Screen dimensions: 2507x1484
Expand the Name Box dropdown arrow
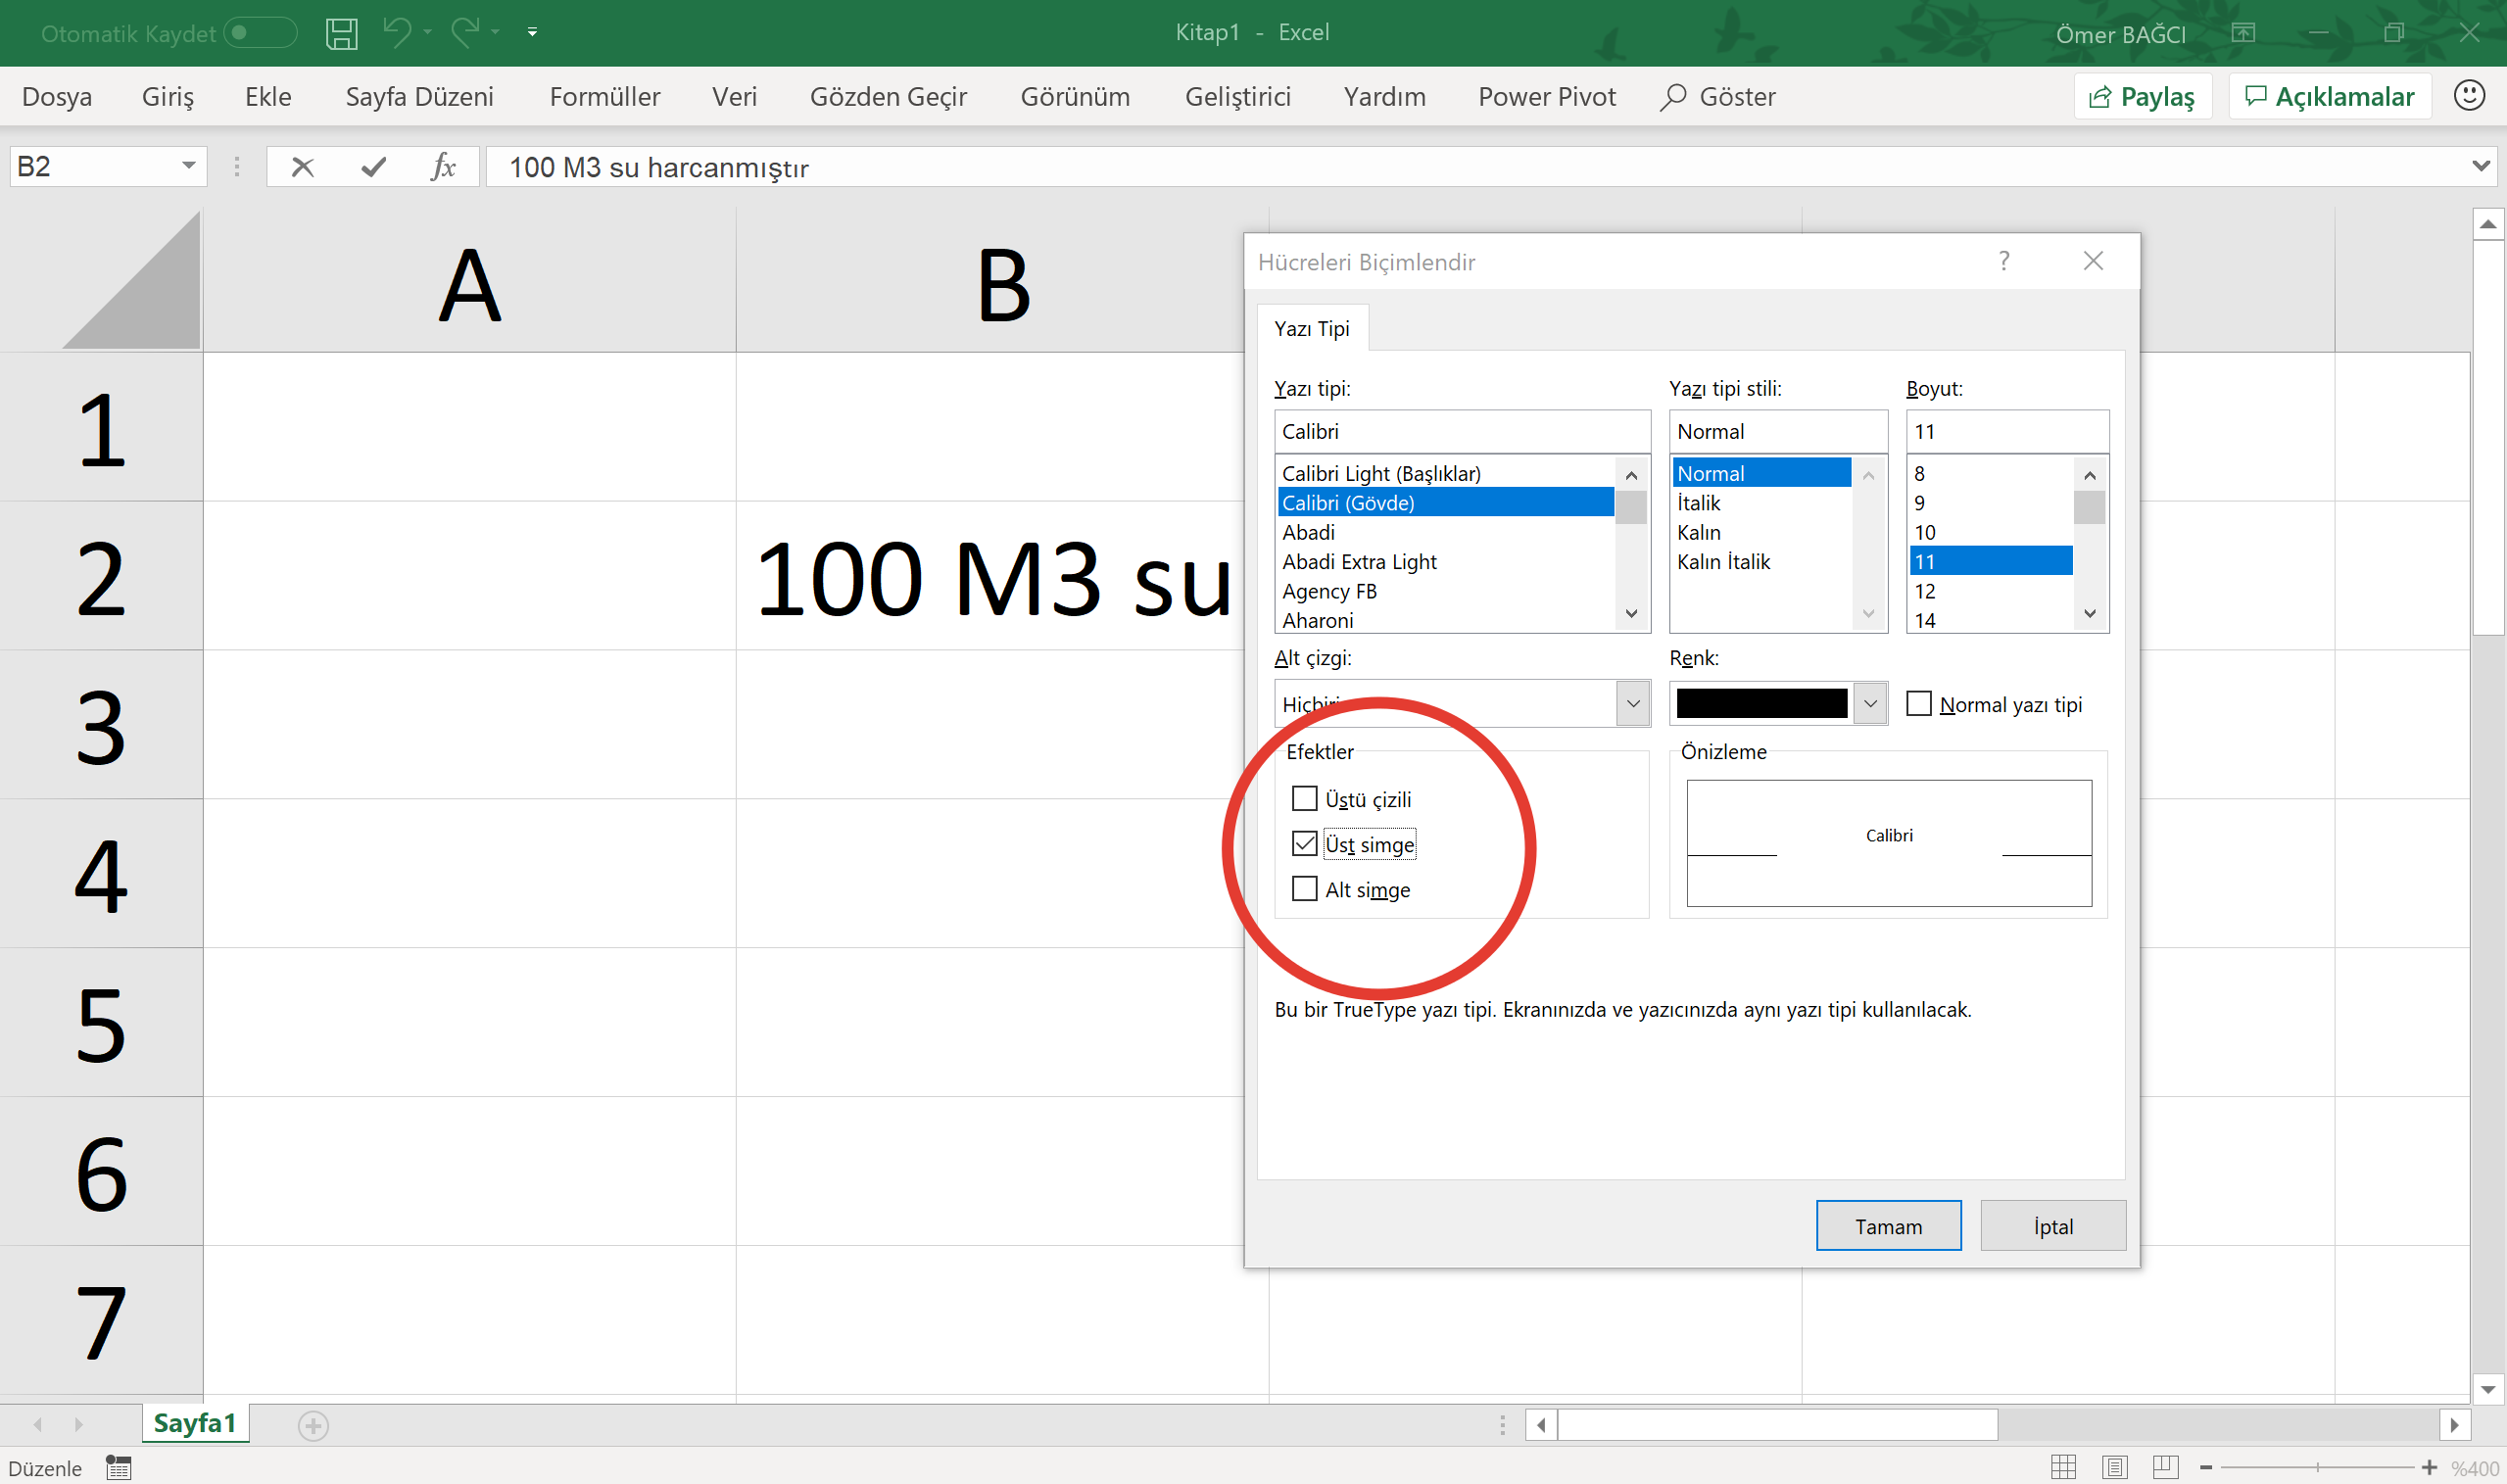[x=188, y=166]
